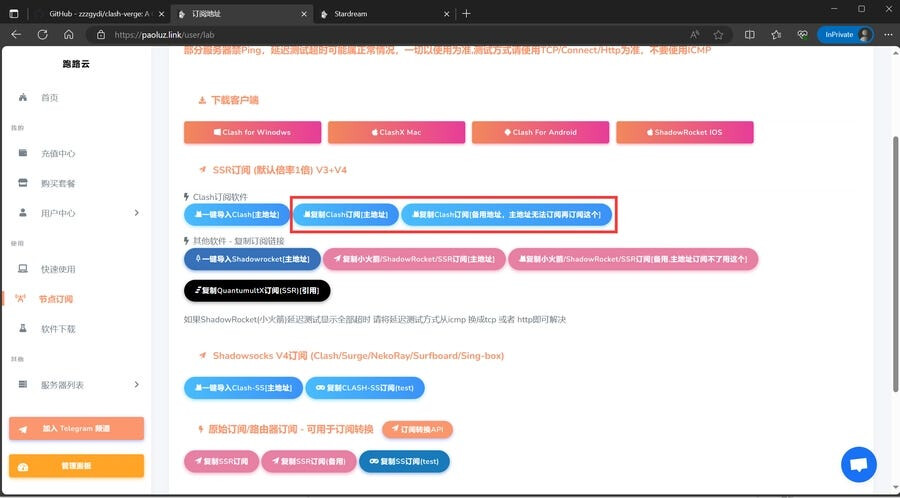
Task: Click the read aloud icon in address bar
Action: (x=695, y=34)
